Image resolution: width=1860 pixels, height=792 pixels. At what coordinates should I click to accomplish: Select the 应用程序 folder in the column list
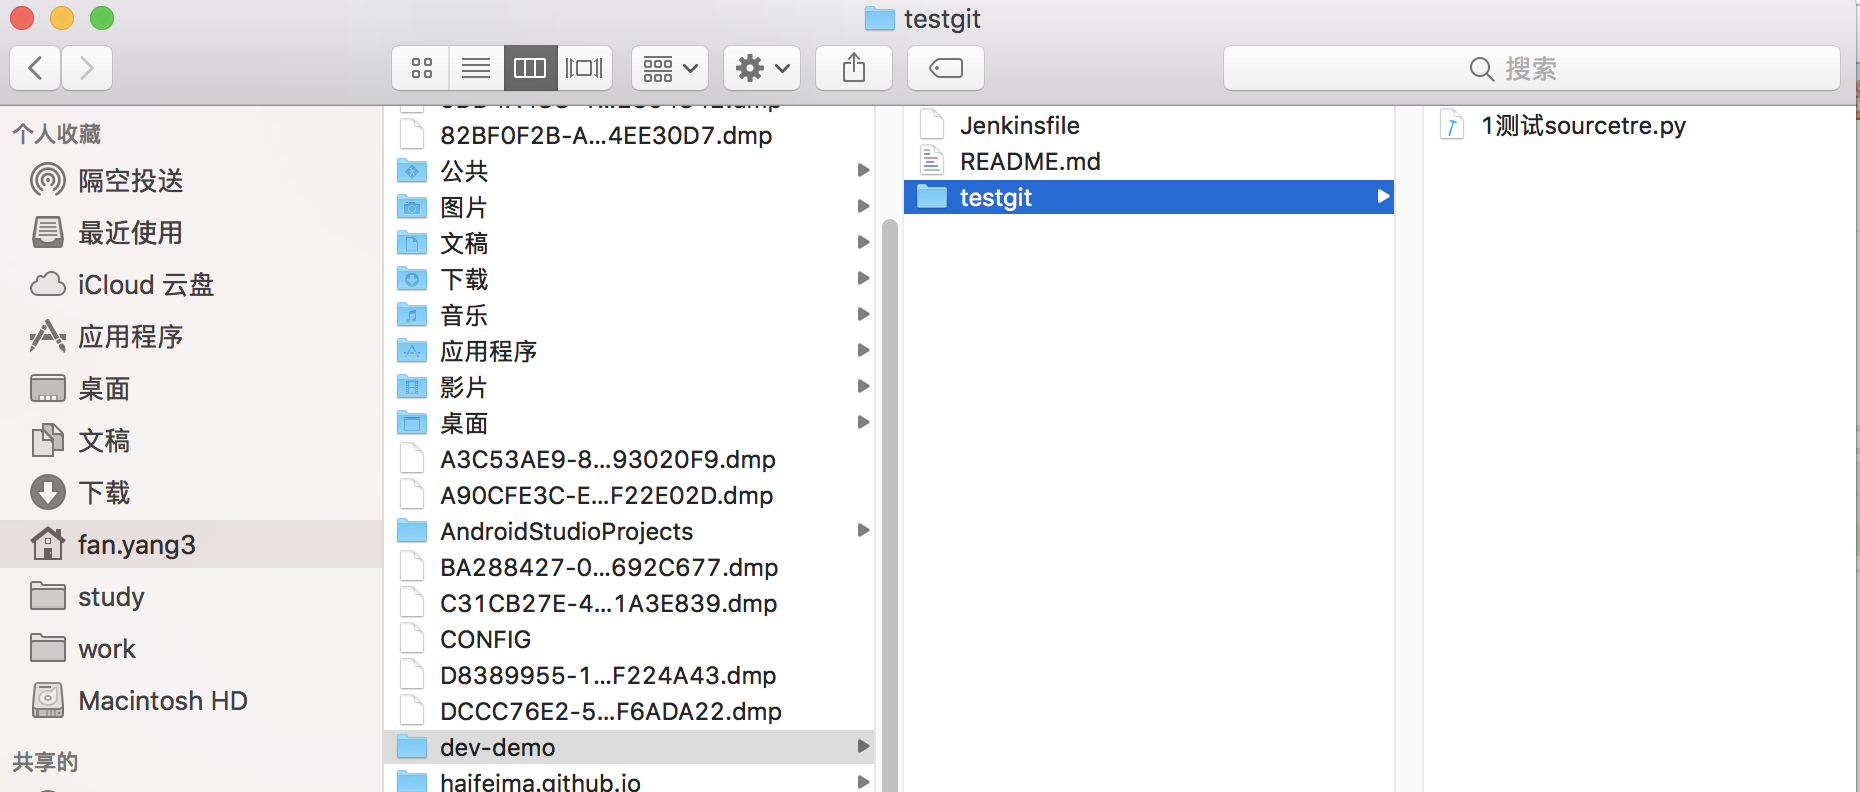(x=629, y=351)
